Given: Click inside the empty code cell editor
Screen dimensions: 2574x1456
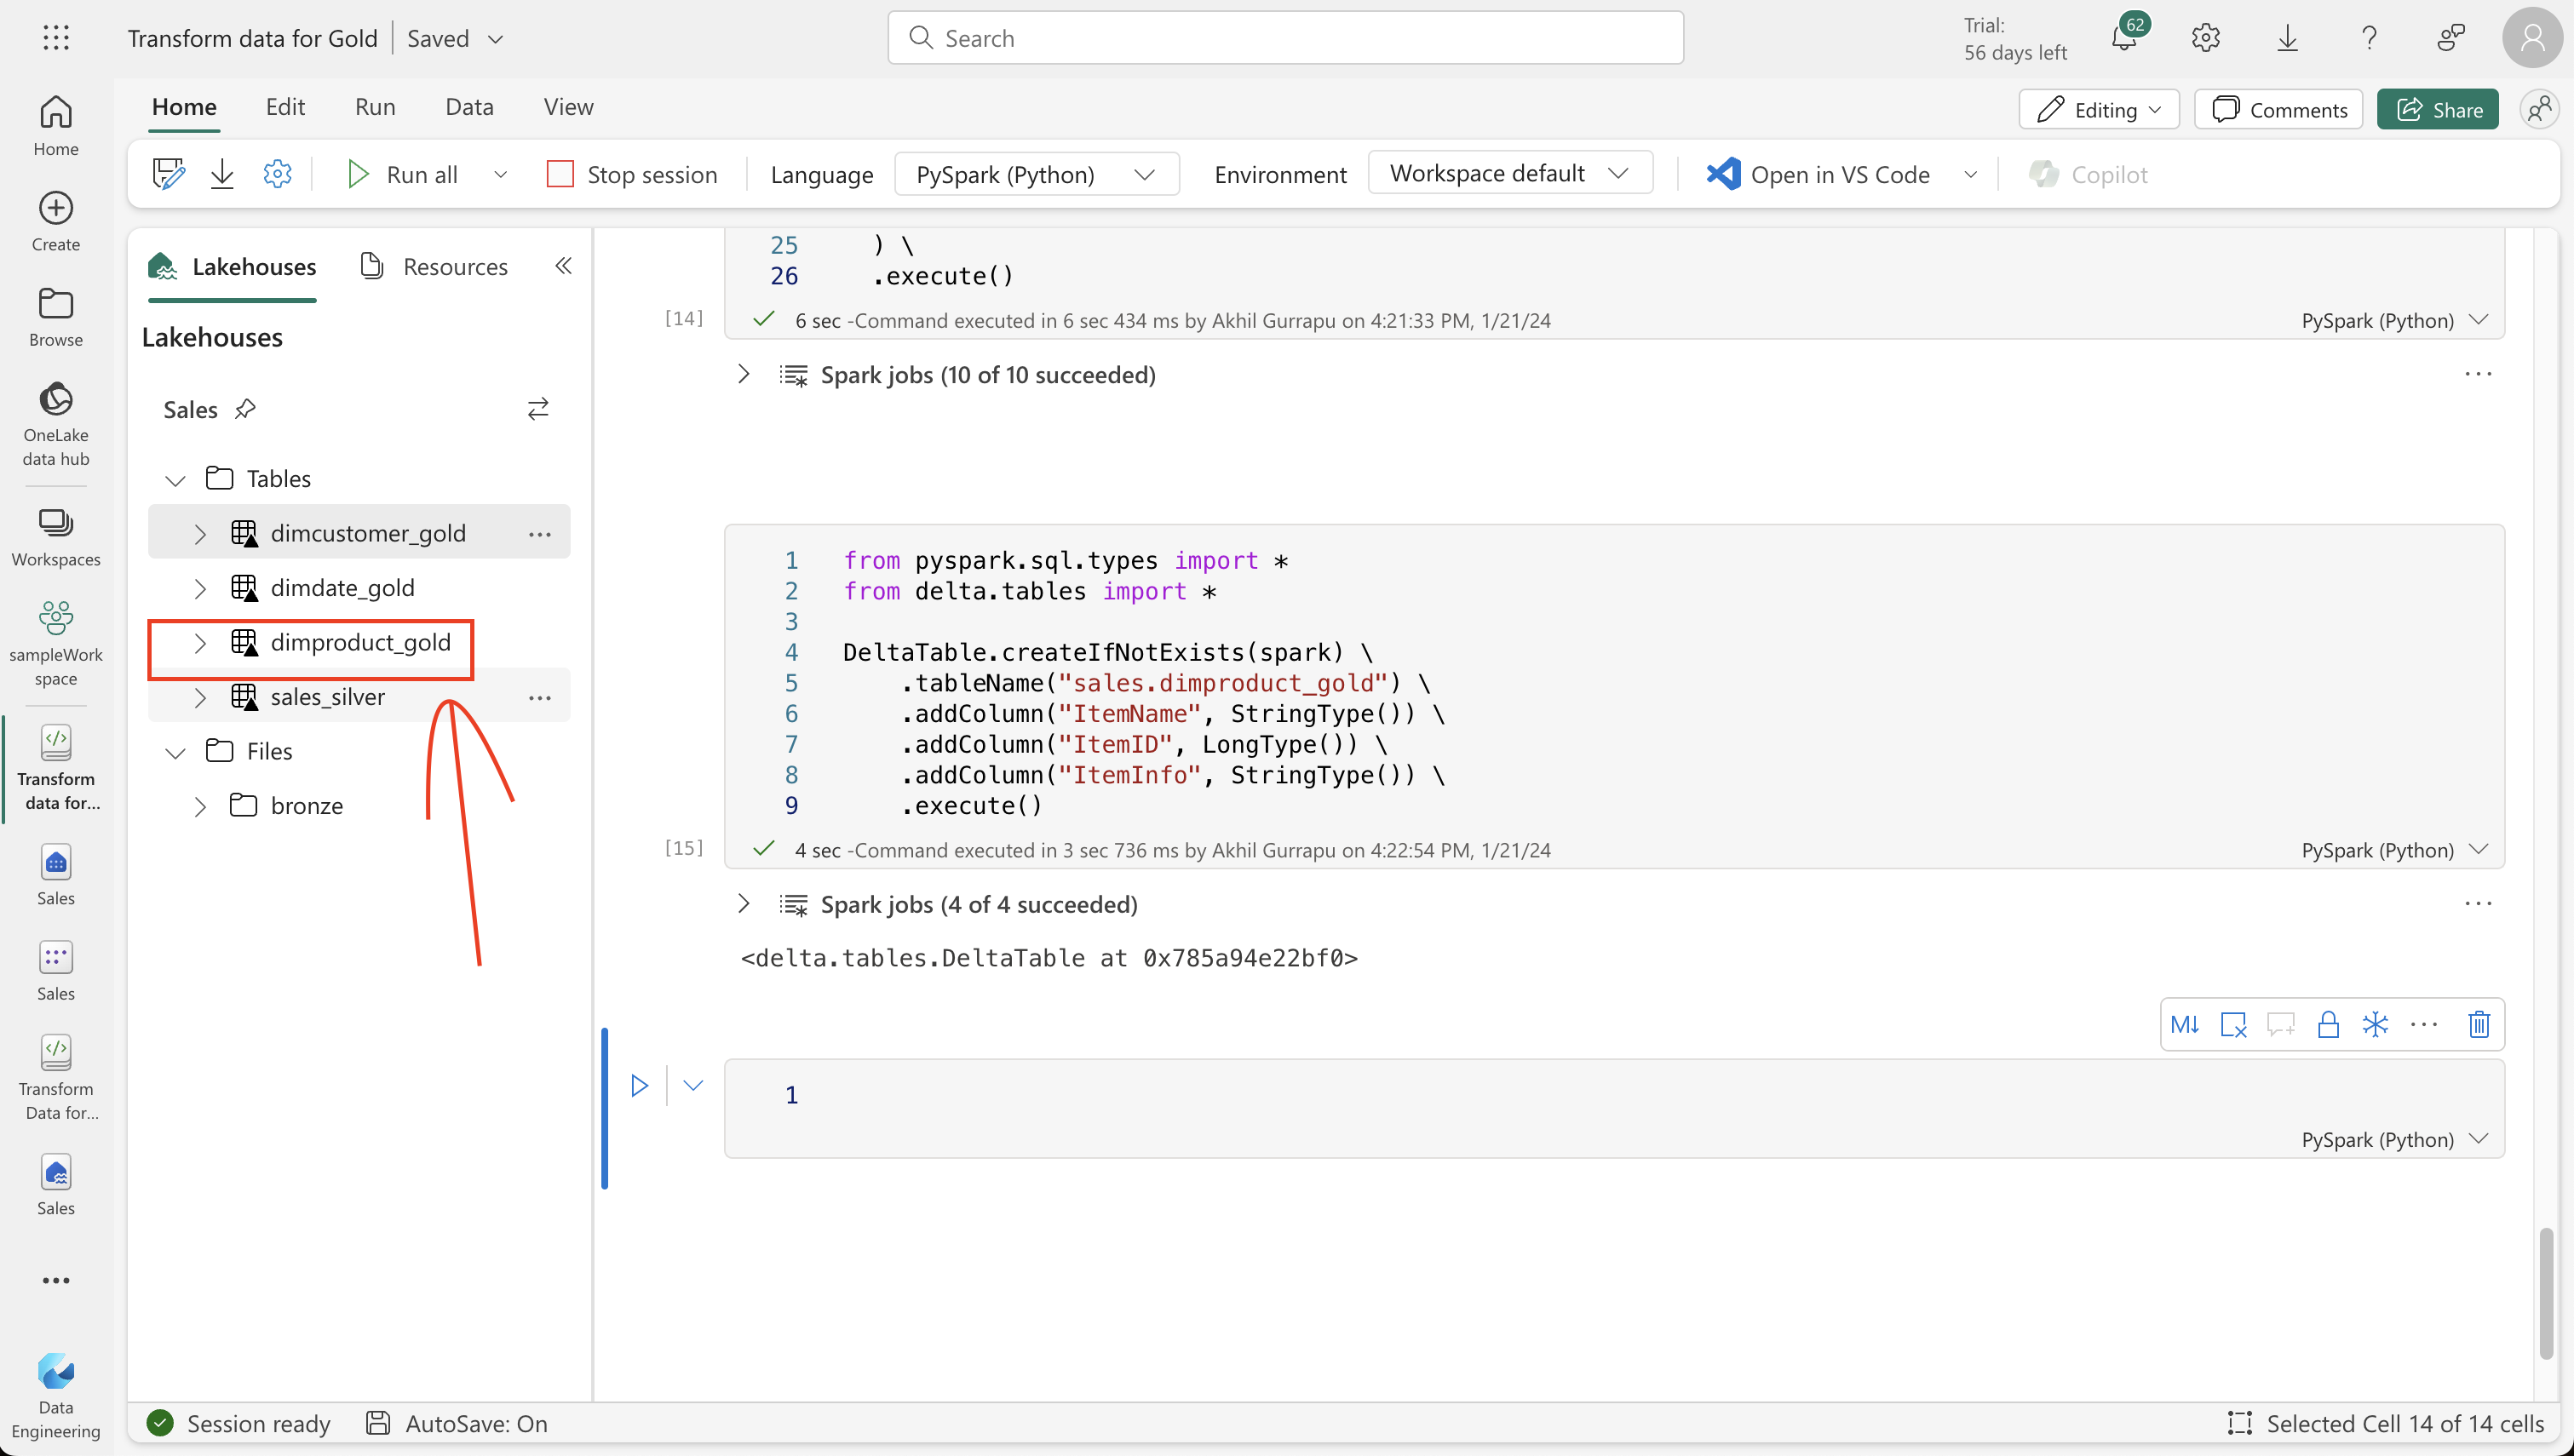Looking at the screenshot, I should tap(1614, 1095).
